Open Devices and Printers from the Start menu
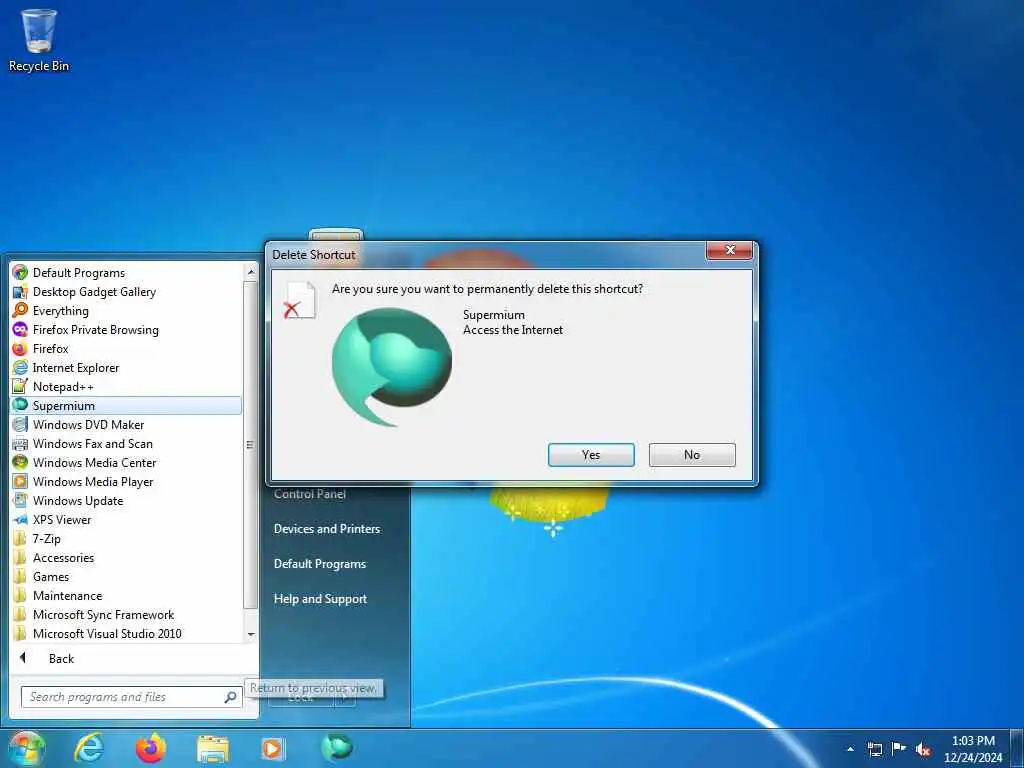Screen dimensions: 1024x768 (x=327, y=528)
